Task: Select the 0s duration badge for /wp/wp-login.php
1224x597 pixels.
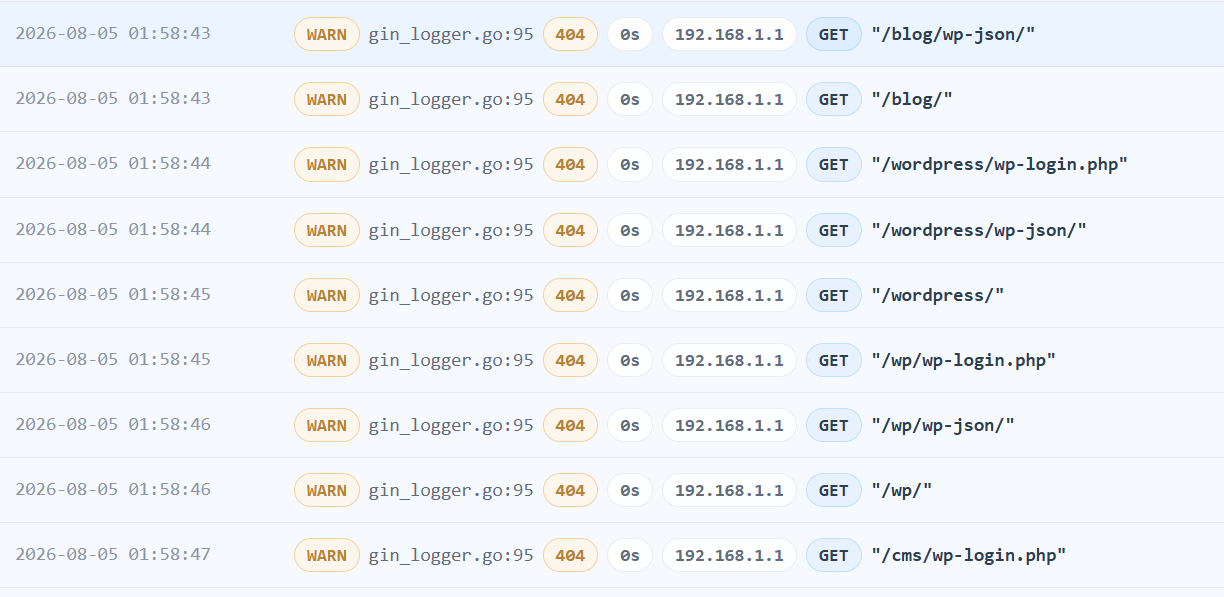Action: [630, 360]
